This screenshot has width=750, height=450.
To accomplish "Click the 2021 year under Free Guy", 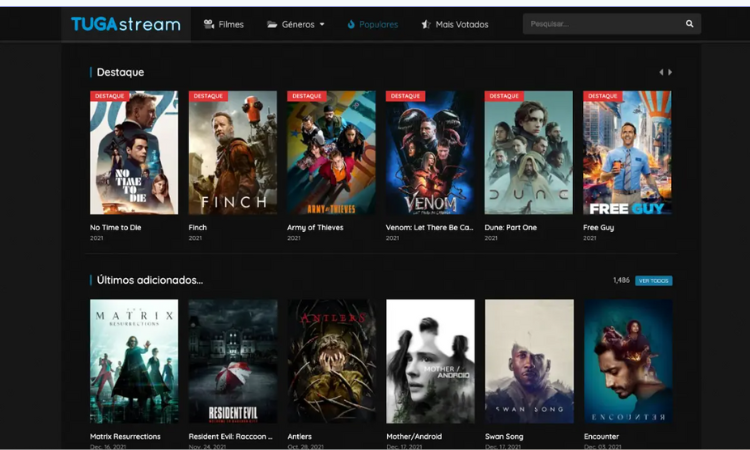I will coord(590,238).
